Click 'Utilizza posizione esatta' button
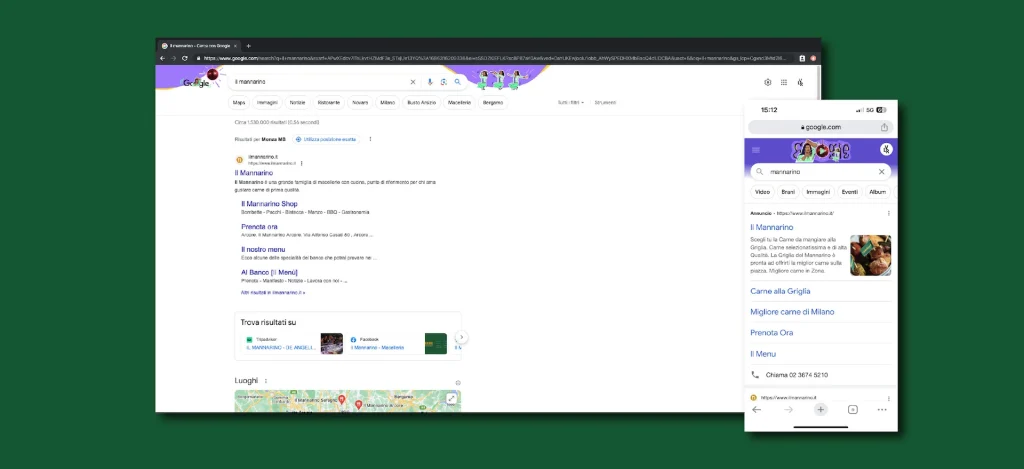This screenshot has width=1024, height=469. click(x=326, y=139)
